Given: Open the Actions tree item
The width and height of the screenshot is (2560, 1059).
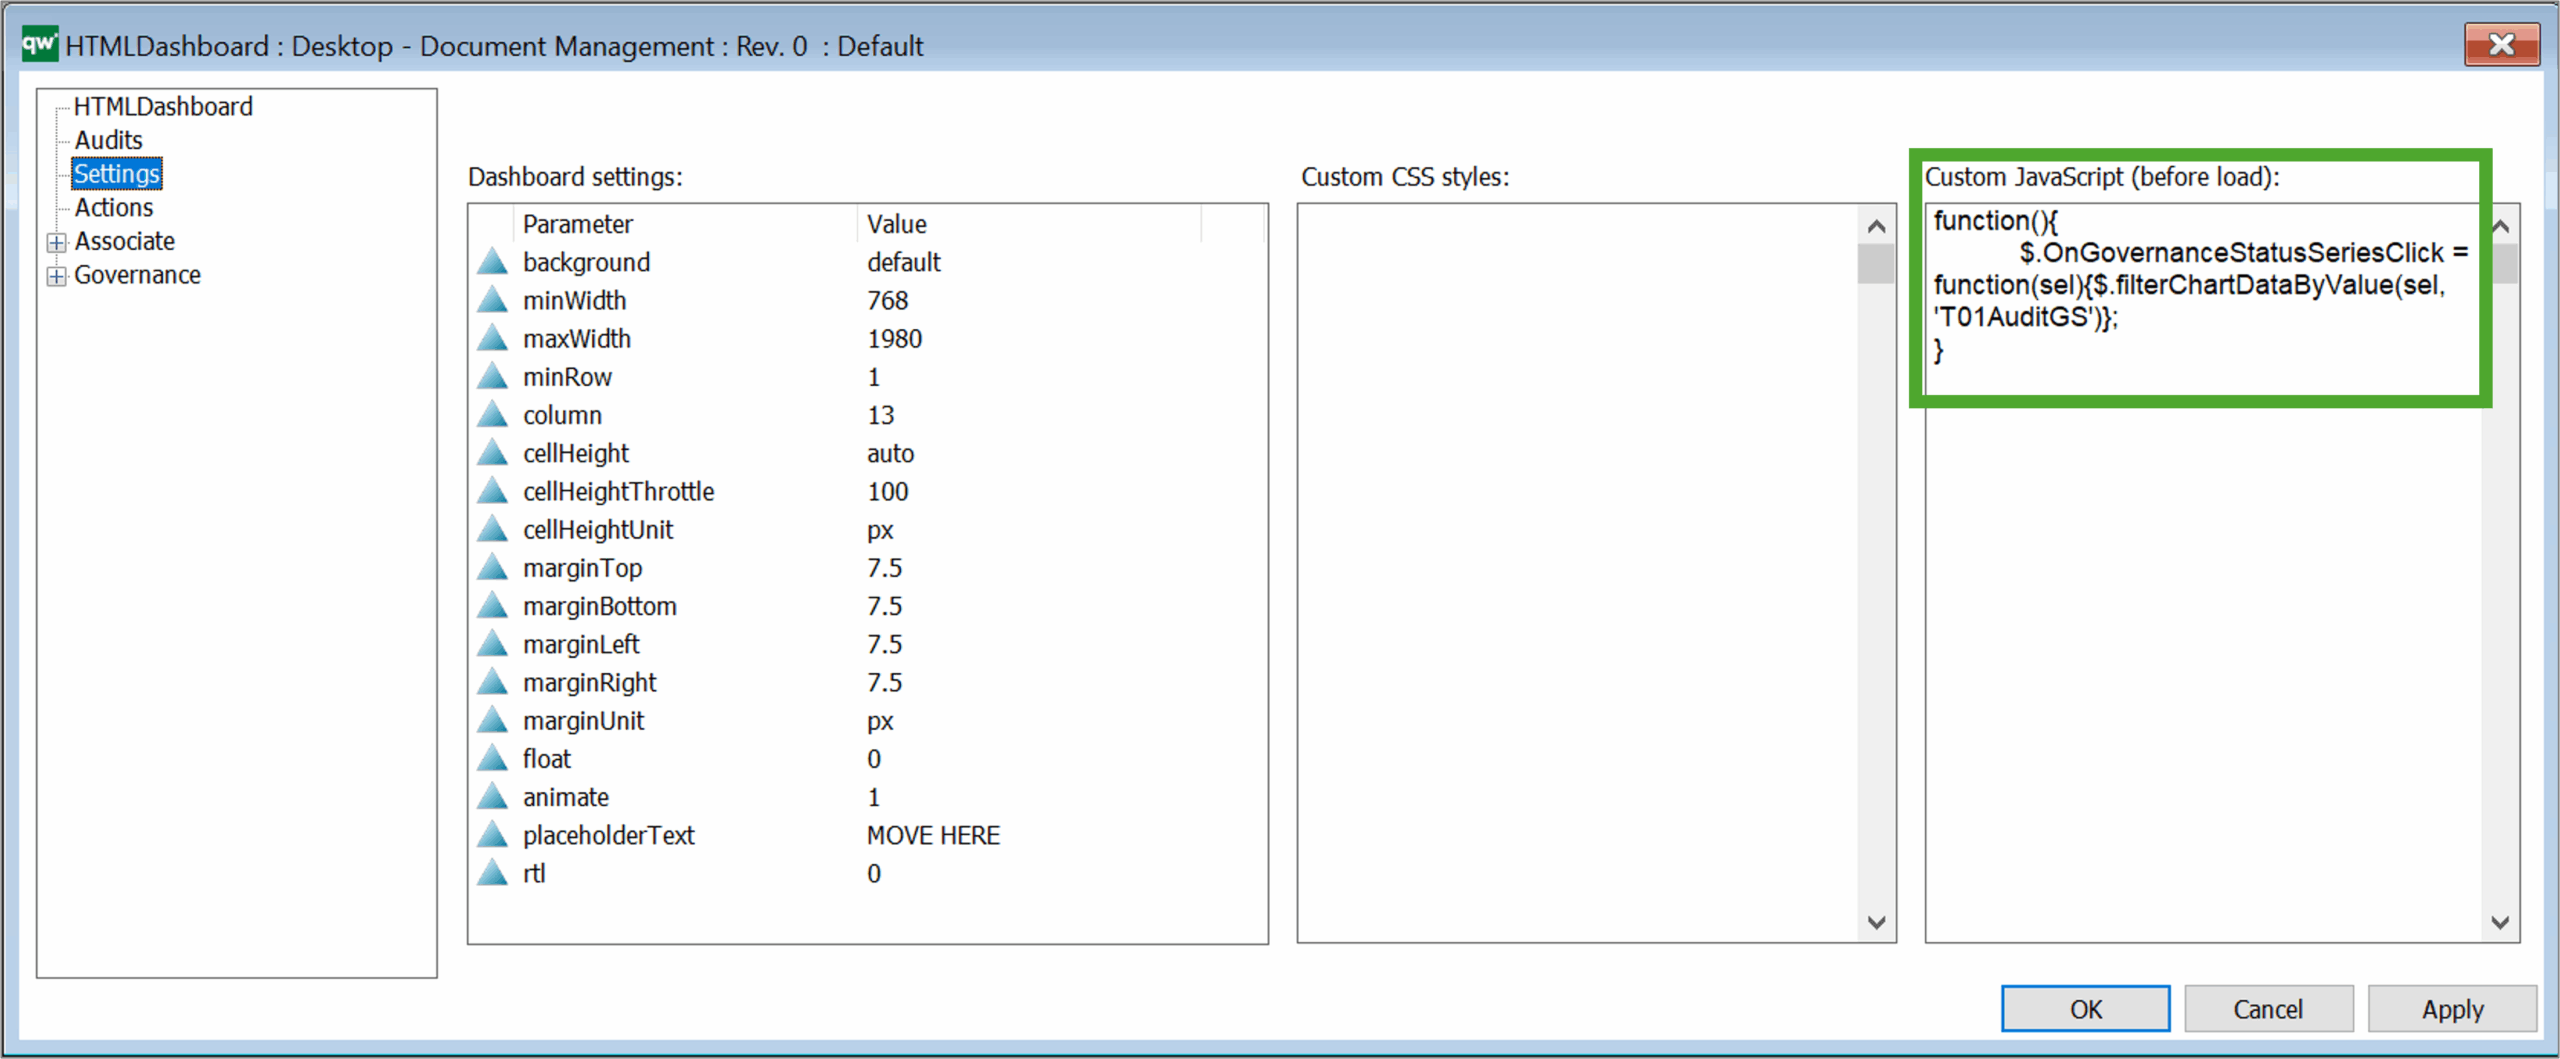Looking at the screenshot, I should (113, 207).
